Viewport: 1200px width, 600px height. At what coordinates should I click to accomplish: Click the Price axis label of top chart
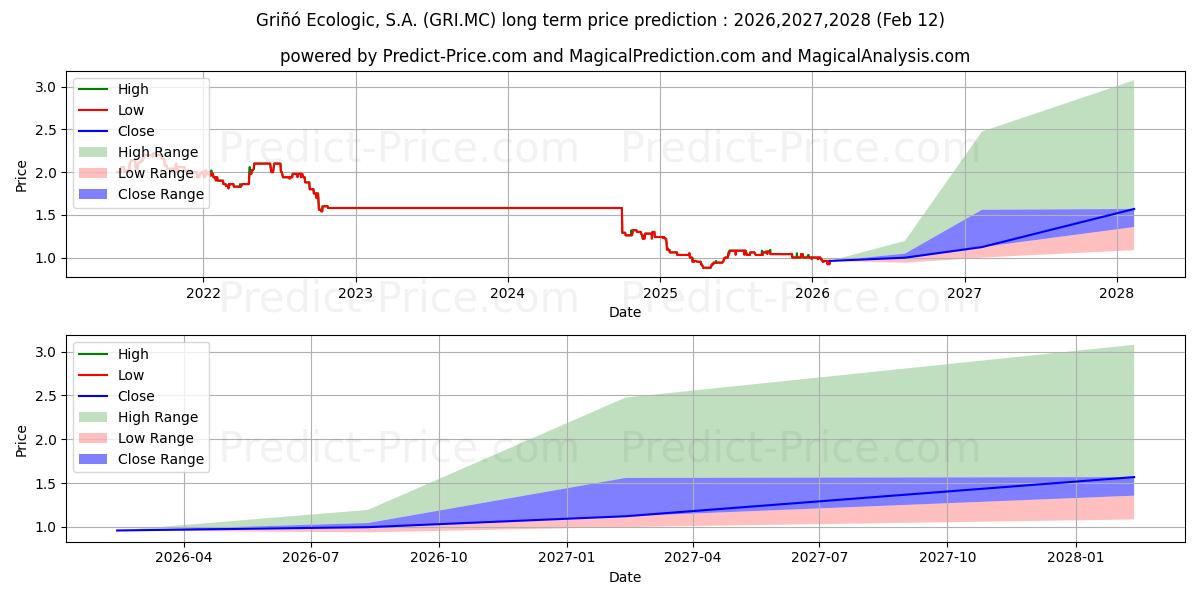pos(22,175)
